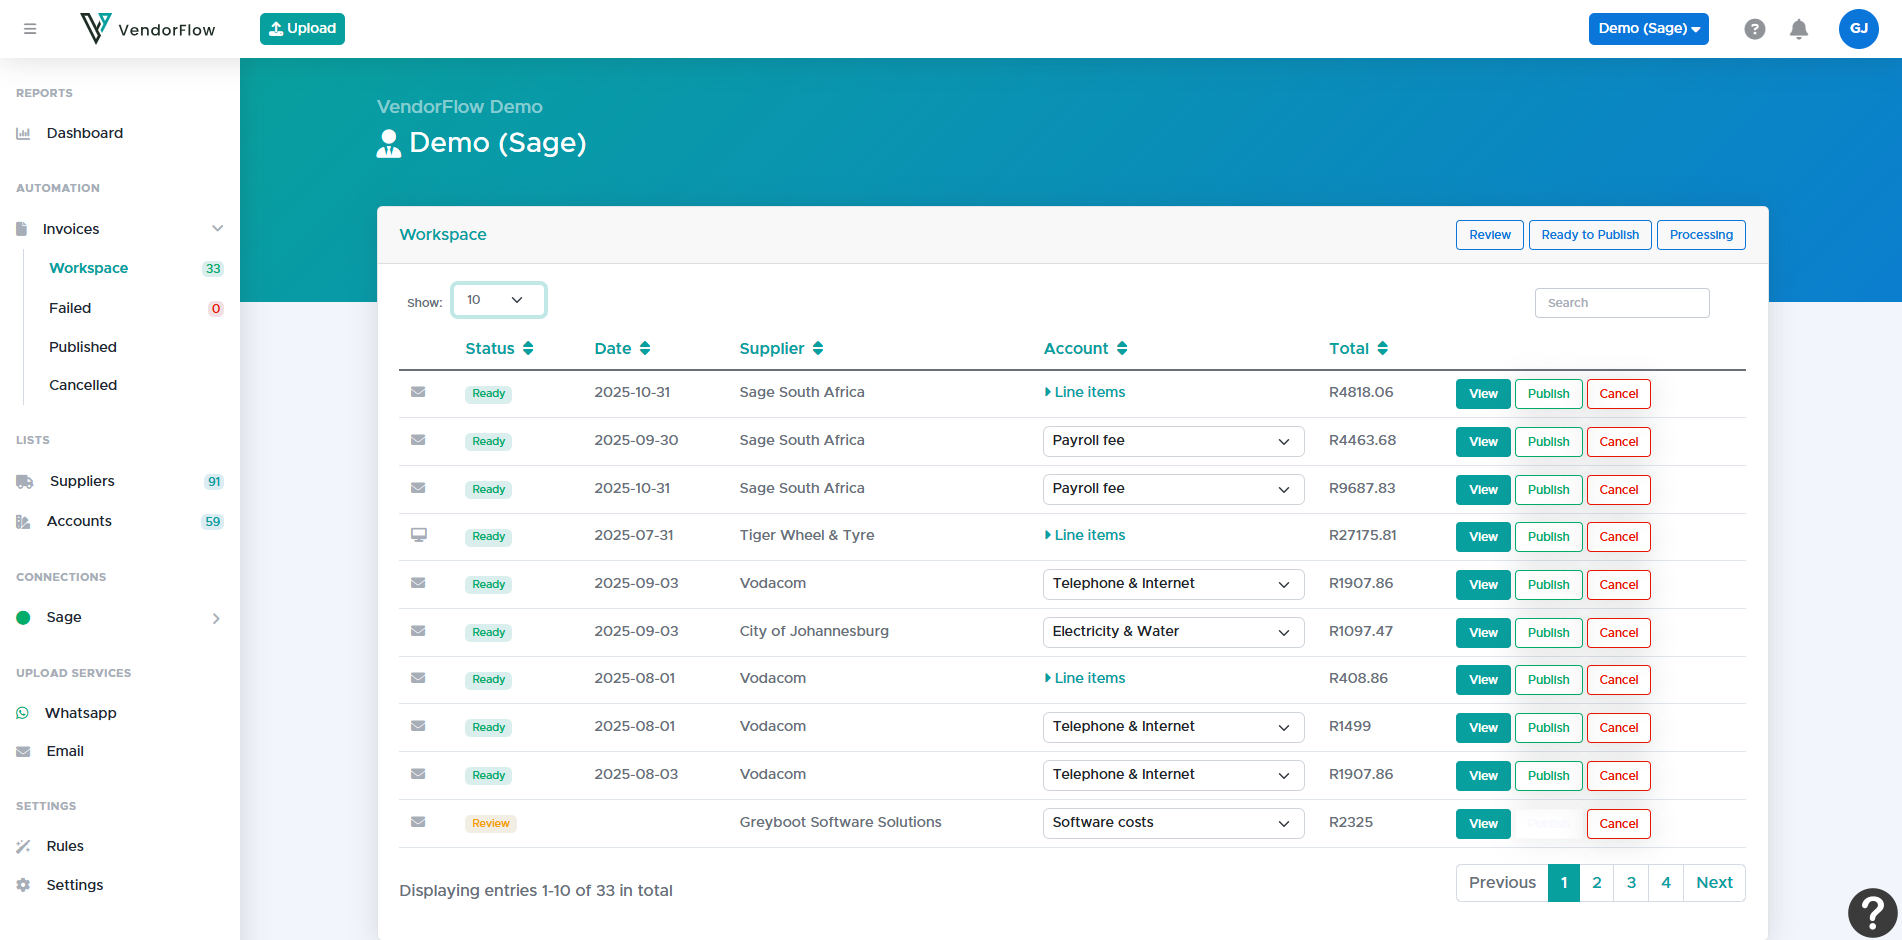Image resolution: width=1902 pixels, height=940 pixels.
Task: Open the hamburger sidebar menu
Action: (30, 29)
